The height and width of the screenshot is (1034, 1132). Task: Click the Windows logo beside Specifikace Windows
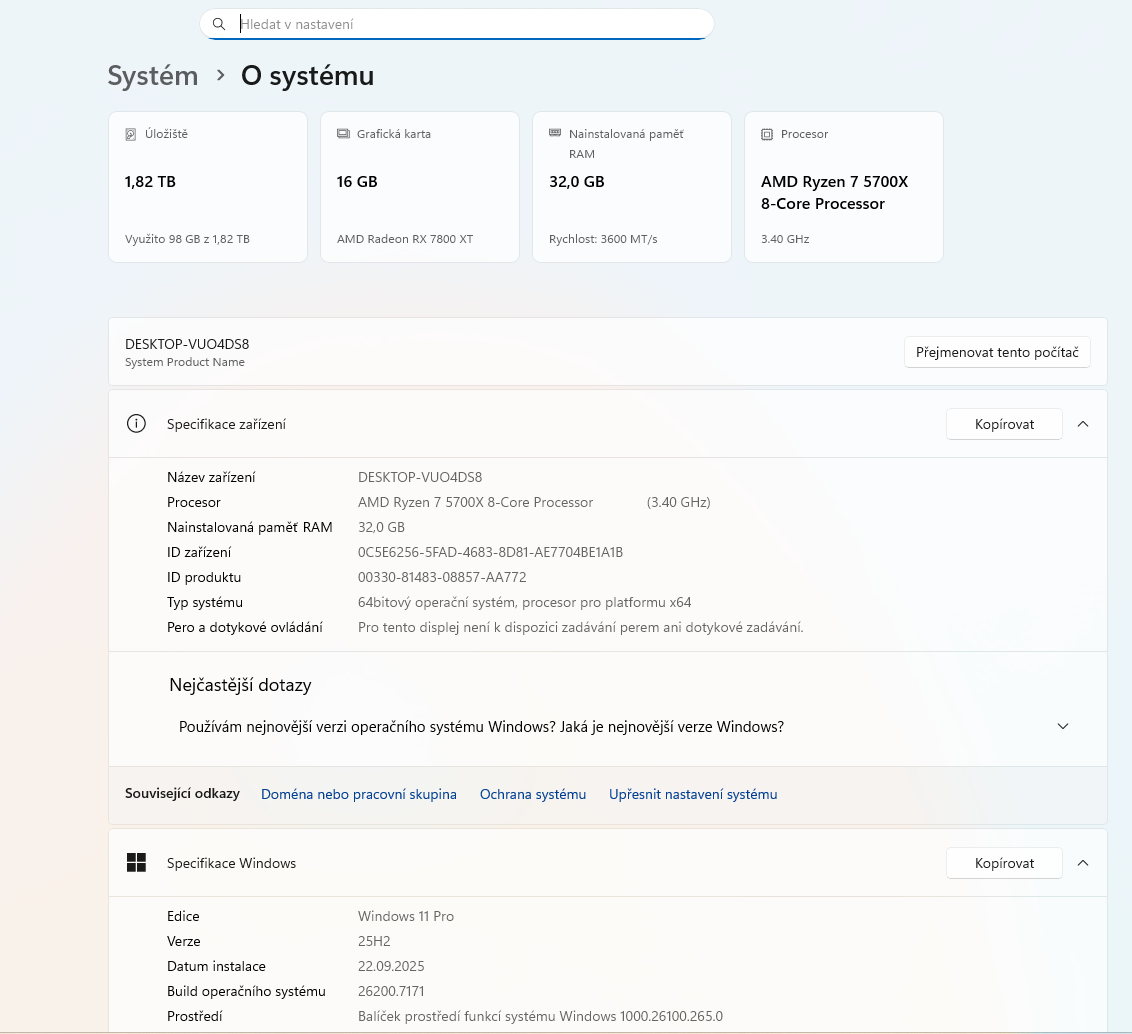[136, 863]
